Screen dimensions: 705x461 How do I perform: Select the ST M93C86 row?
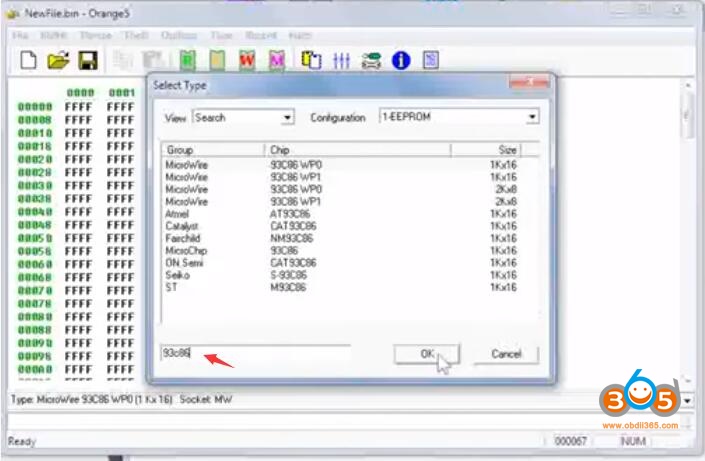342,287
